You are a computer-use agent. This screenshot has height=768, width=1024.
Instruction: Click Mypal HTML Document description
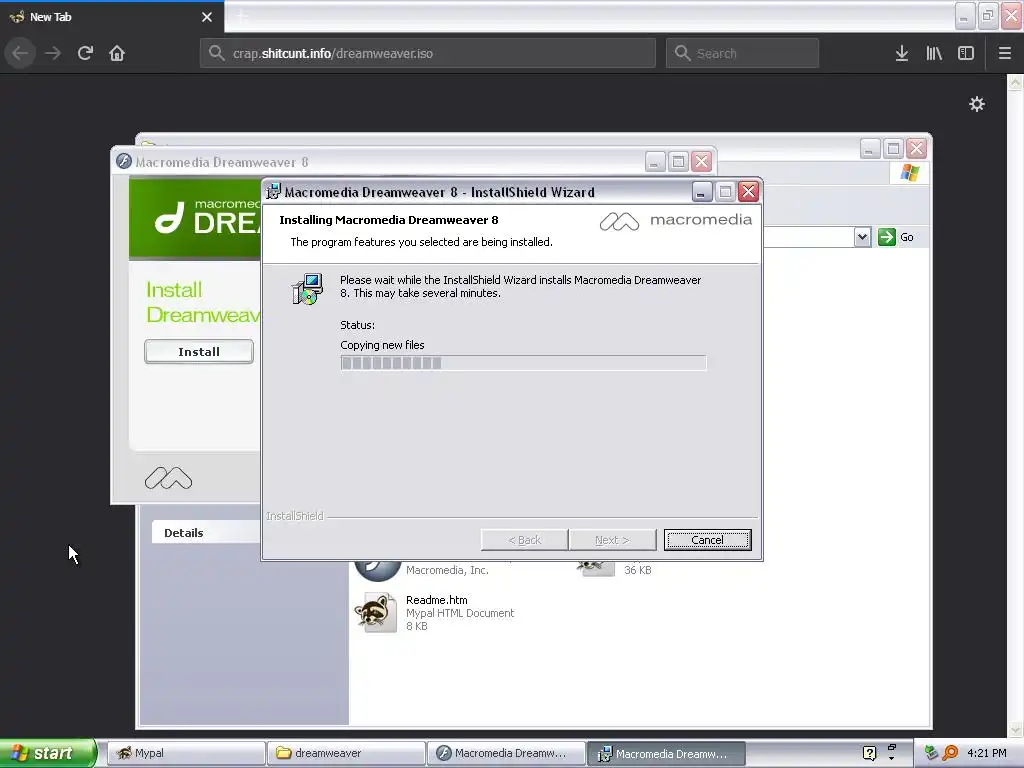[460, 613]
